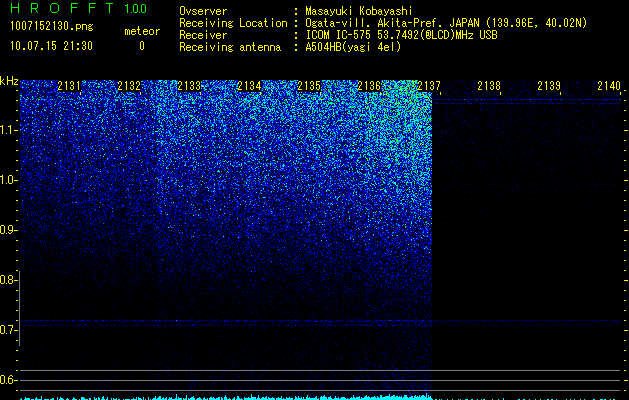Select observer name Masayuki Kobayashi
Image resolution: width=629 pixels, height=400 pixels.
(x=359, y=11)
